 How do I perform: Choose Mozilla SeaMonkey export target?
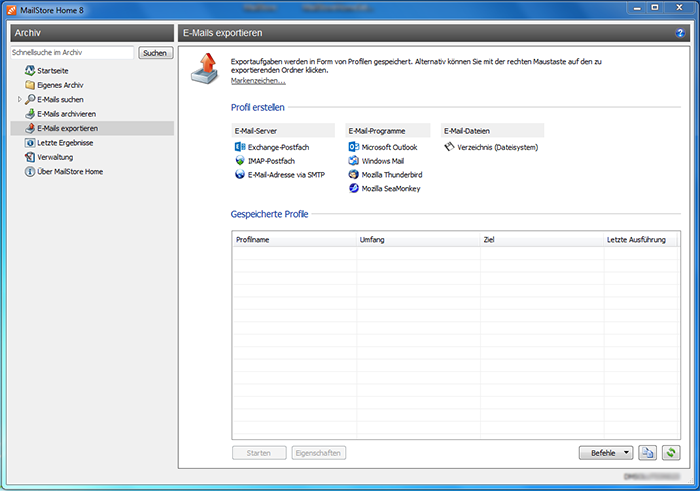[391, 188]
